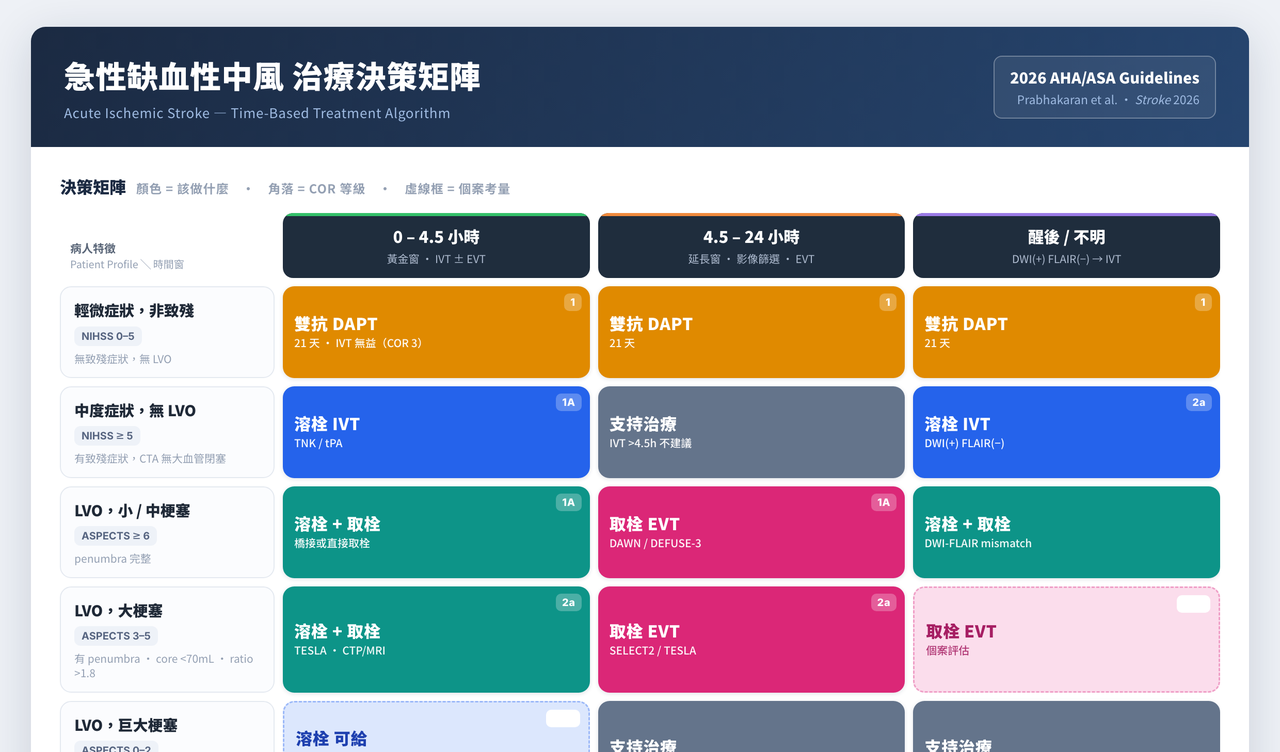Open the 溶栓 IVT TNK / tPA card
The width and height of the screenshot is (1280, 752).
tap(436, 432)
